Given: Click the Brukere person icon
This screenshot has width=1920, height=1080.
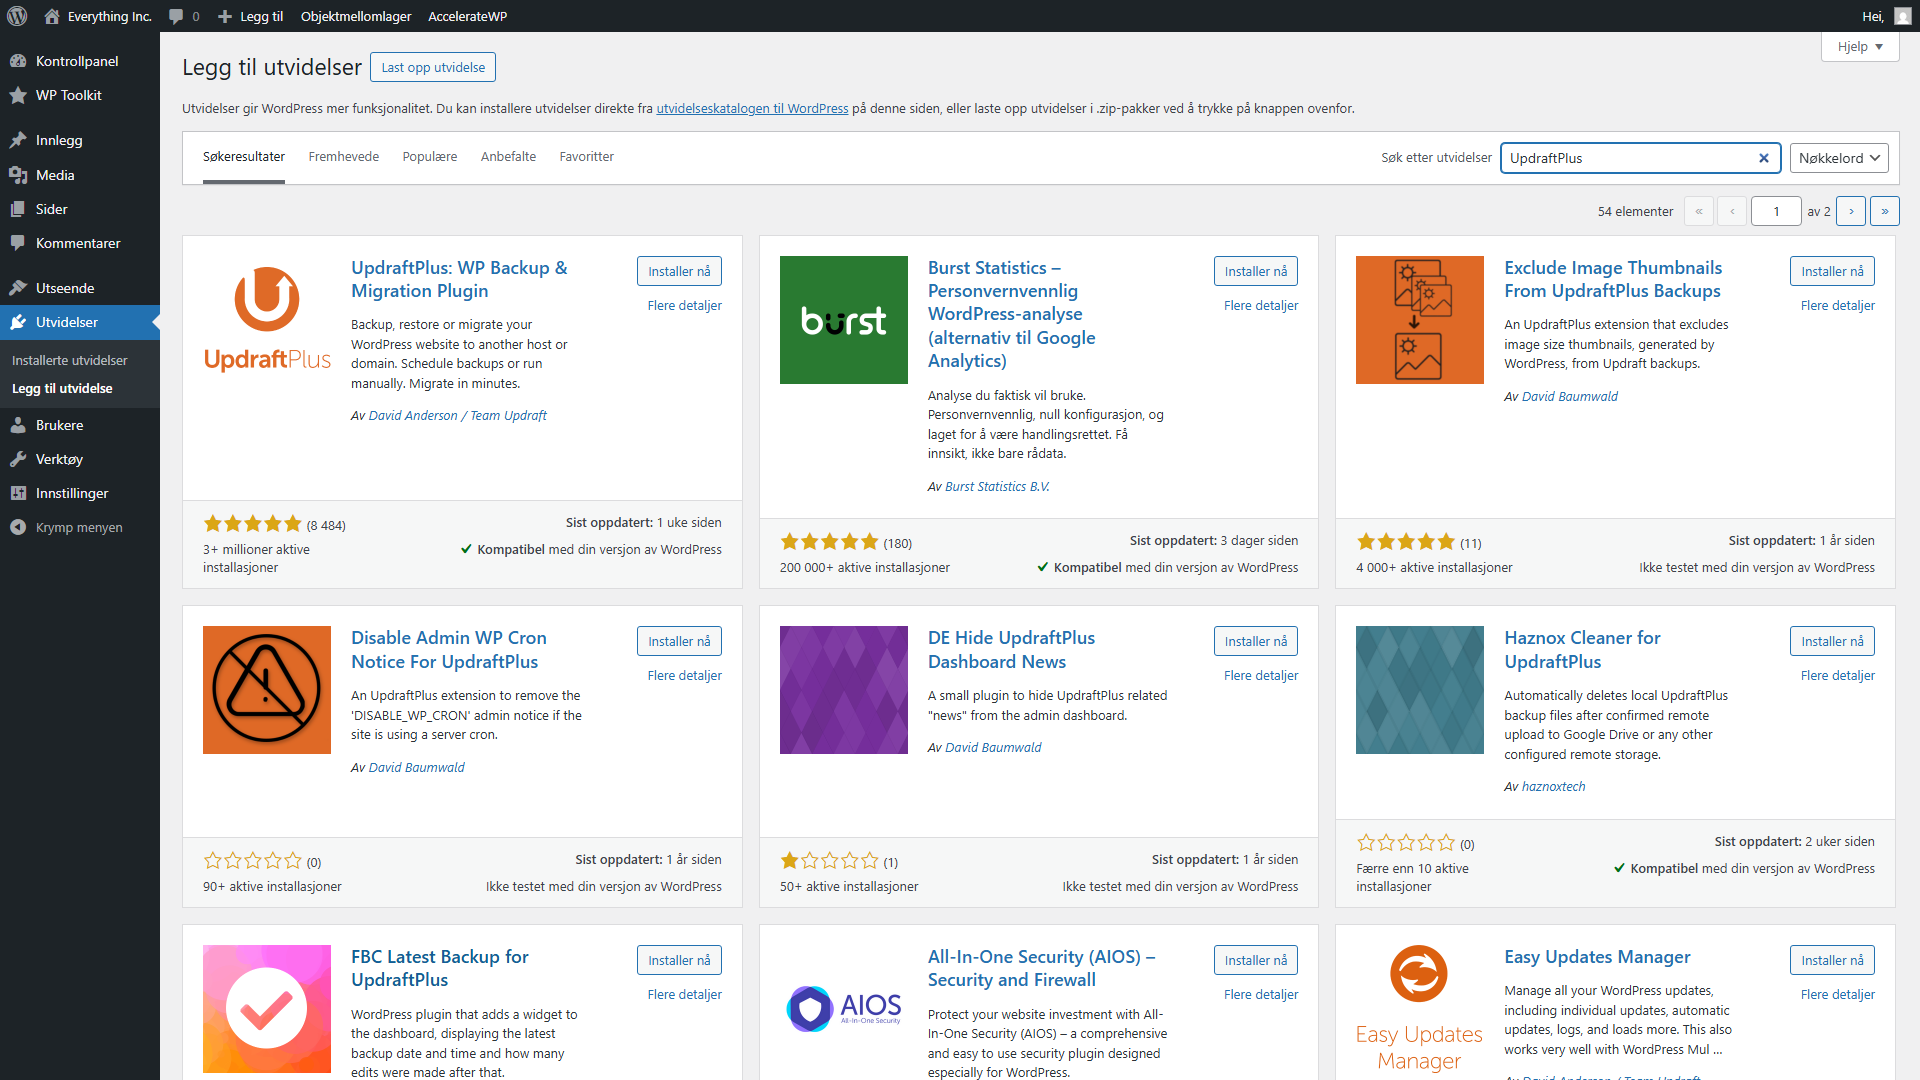Looking at the screenshot, I should coord(18,425).
